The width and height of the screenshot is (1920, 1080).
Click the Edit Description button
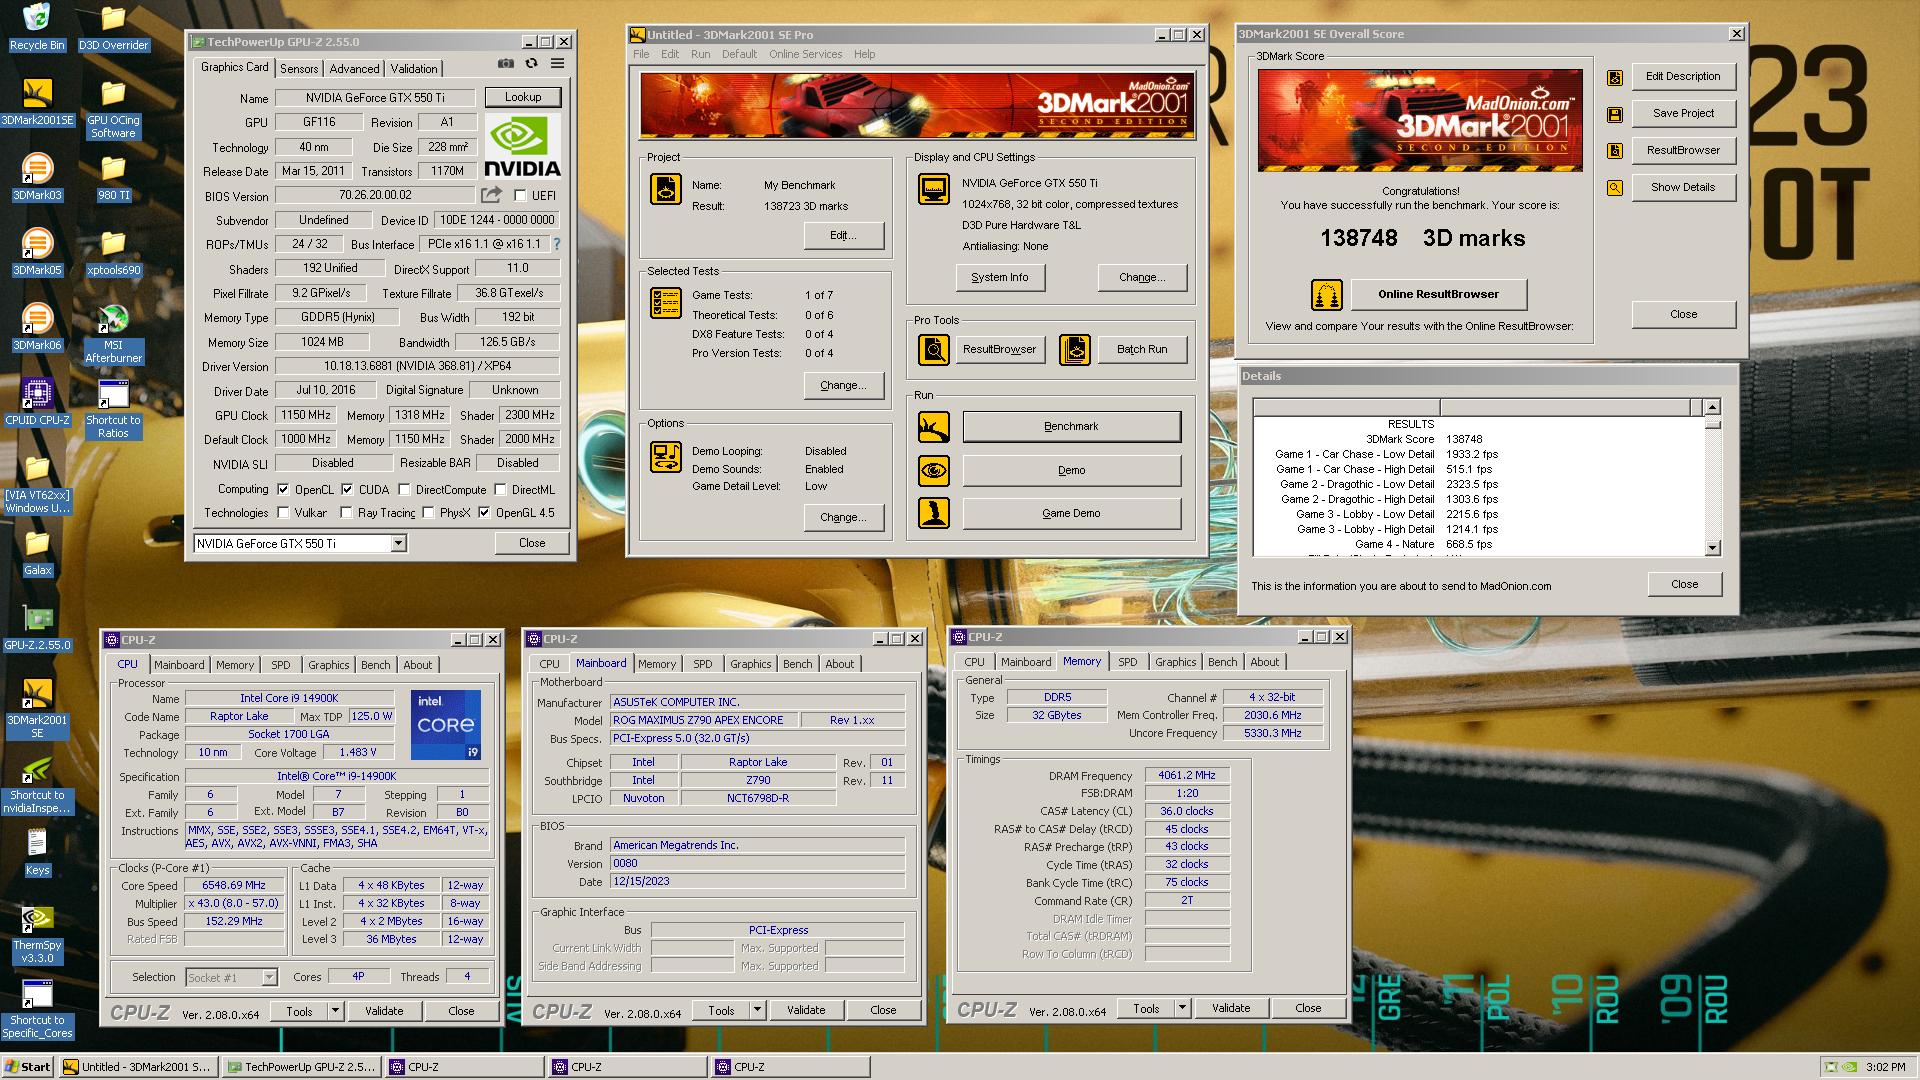point(1683,76)
